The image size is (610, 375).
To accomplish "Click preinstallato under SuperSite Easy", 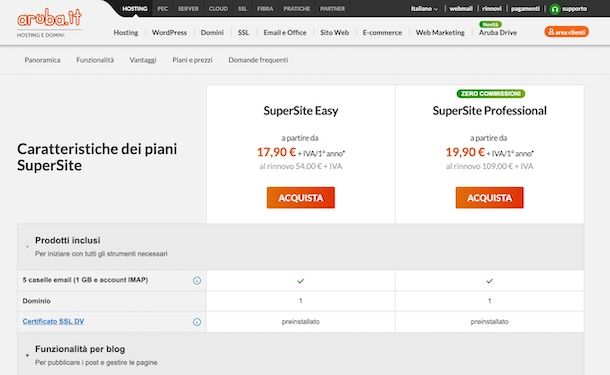I will tap(301, 322).
